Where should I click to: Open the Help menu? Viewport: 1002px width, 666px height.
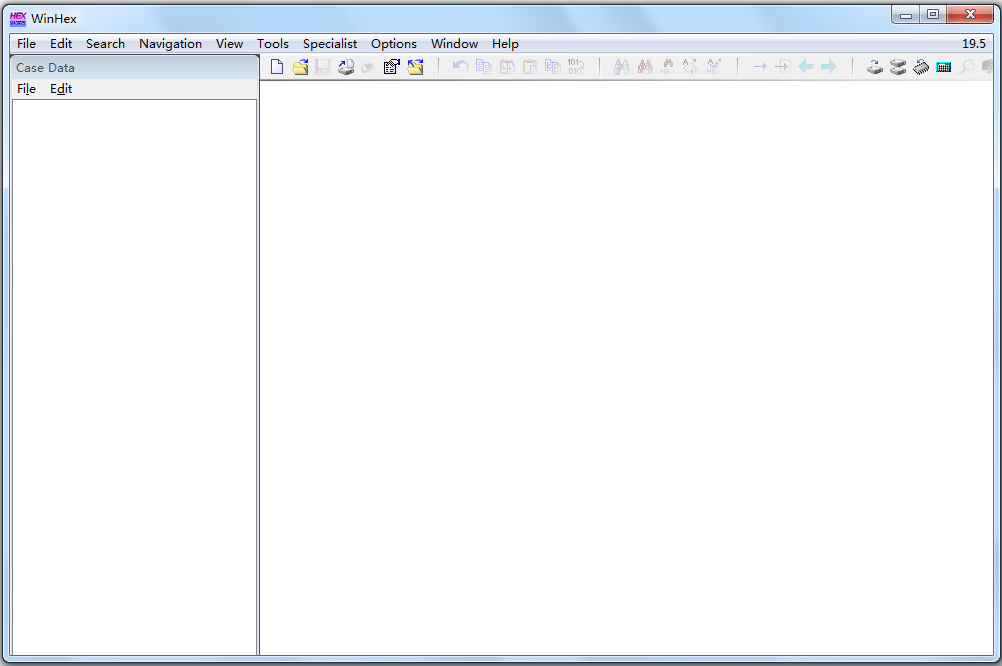(x=505, y=43)
